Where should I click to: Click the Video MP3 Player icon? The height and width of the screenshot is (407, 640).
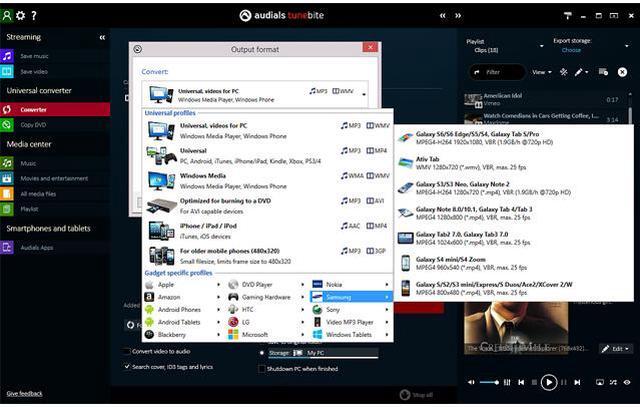coord(317,322)
